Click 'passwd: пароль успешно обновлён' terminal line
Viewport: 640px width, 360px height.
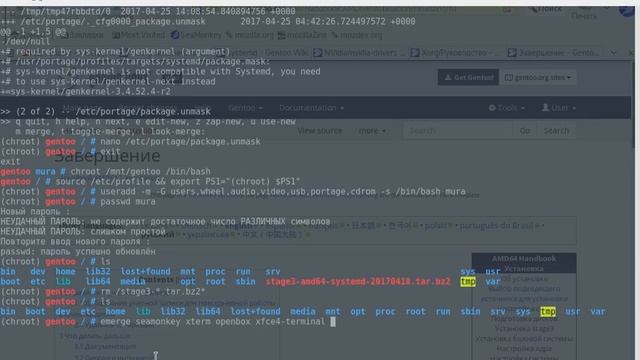[78, 251]
